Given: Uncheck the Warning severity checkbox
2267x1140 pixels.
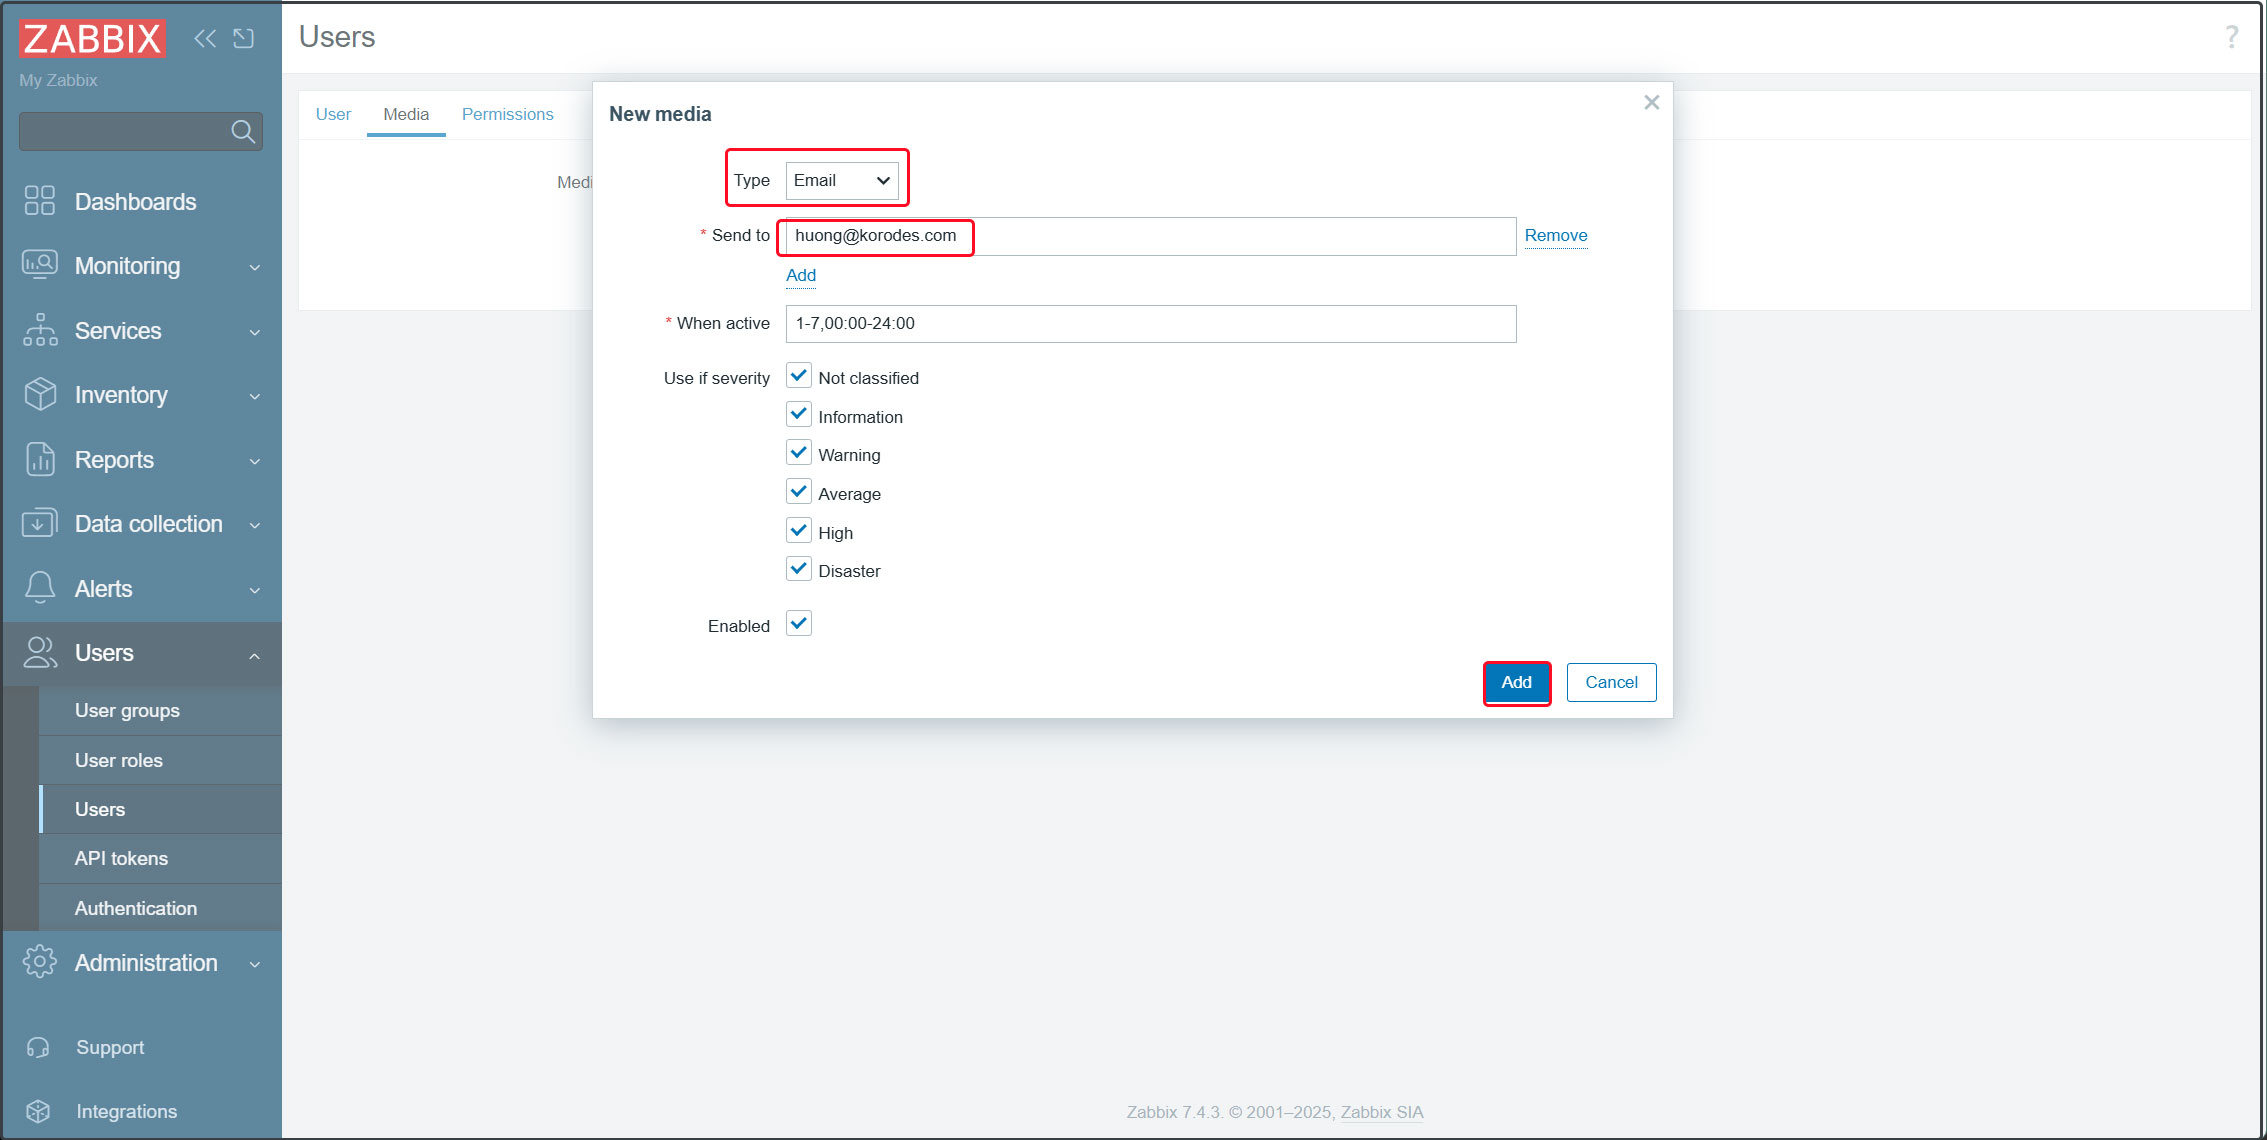Looking at the screenshot, I should click(x=798, y=454).
